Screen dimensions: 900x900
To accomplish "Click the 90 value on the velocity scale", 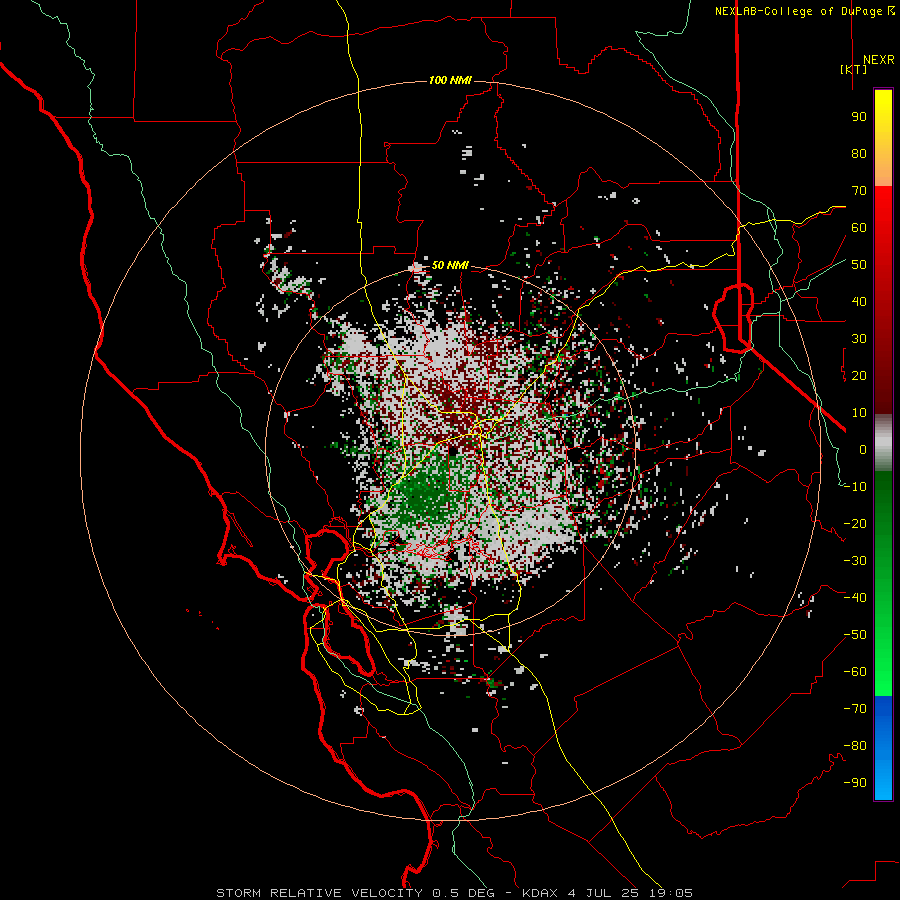I will click(859, 117).
